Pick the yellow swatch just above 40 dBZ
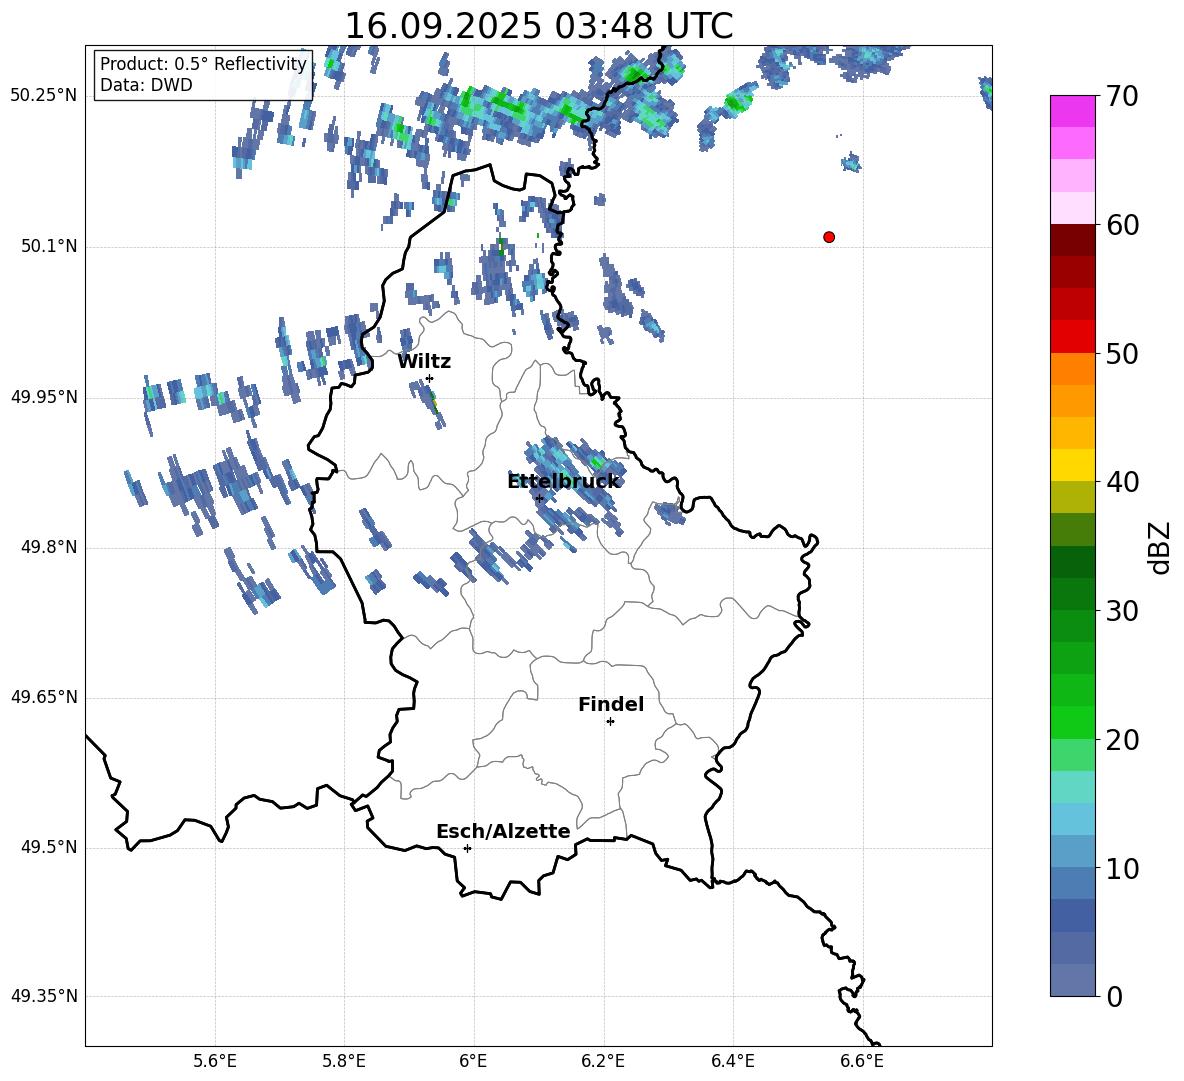The width and height of the screenshot is (1184, 1081). (x=1072, y=465)
